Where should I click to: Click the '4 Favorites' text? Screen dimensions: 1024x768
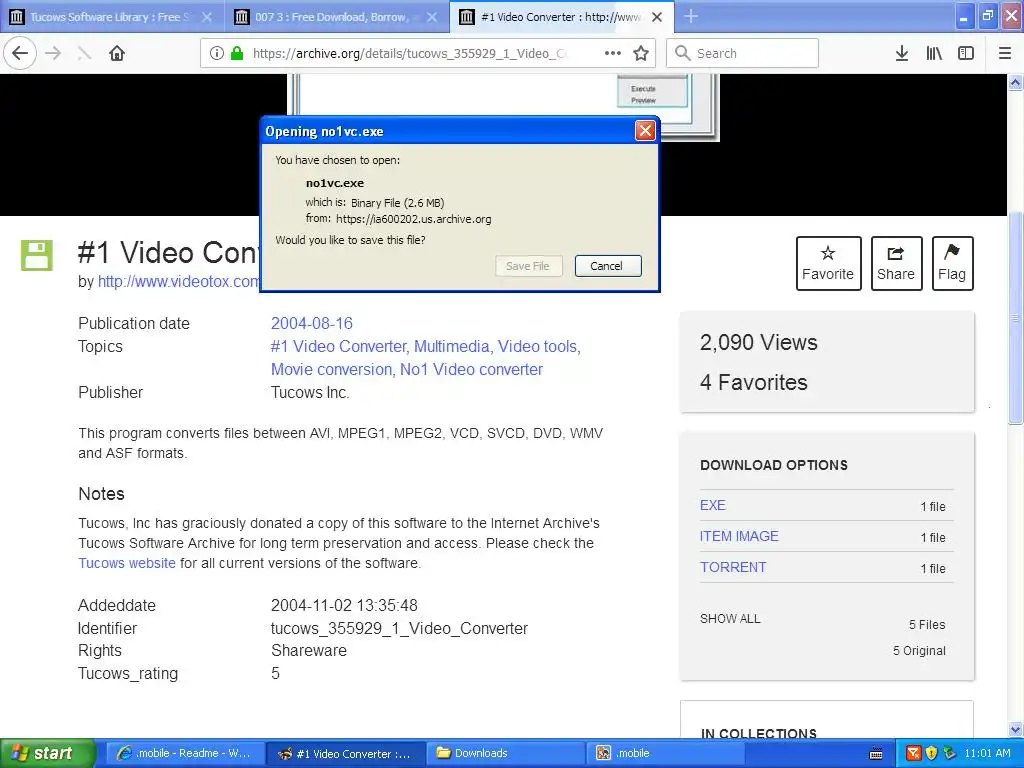[x=754, y=382]
